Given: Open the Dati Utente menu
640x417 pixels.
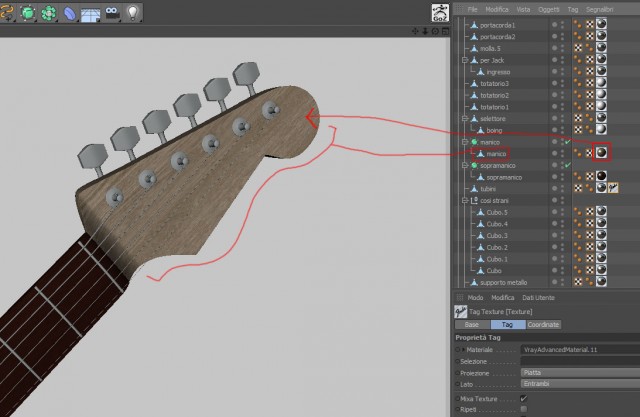Looking at the screenshot, I should click(x=538, y=297).
